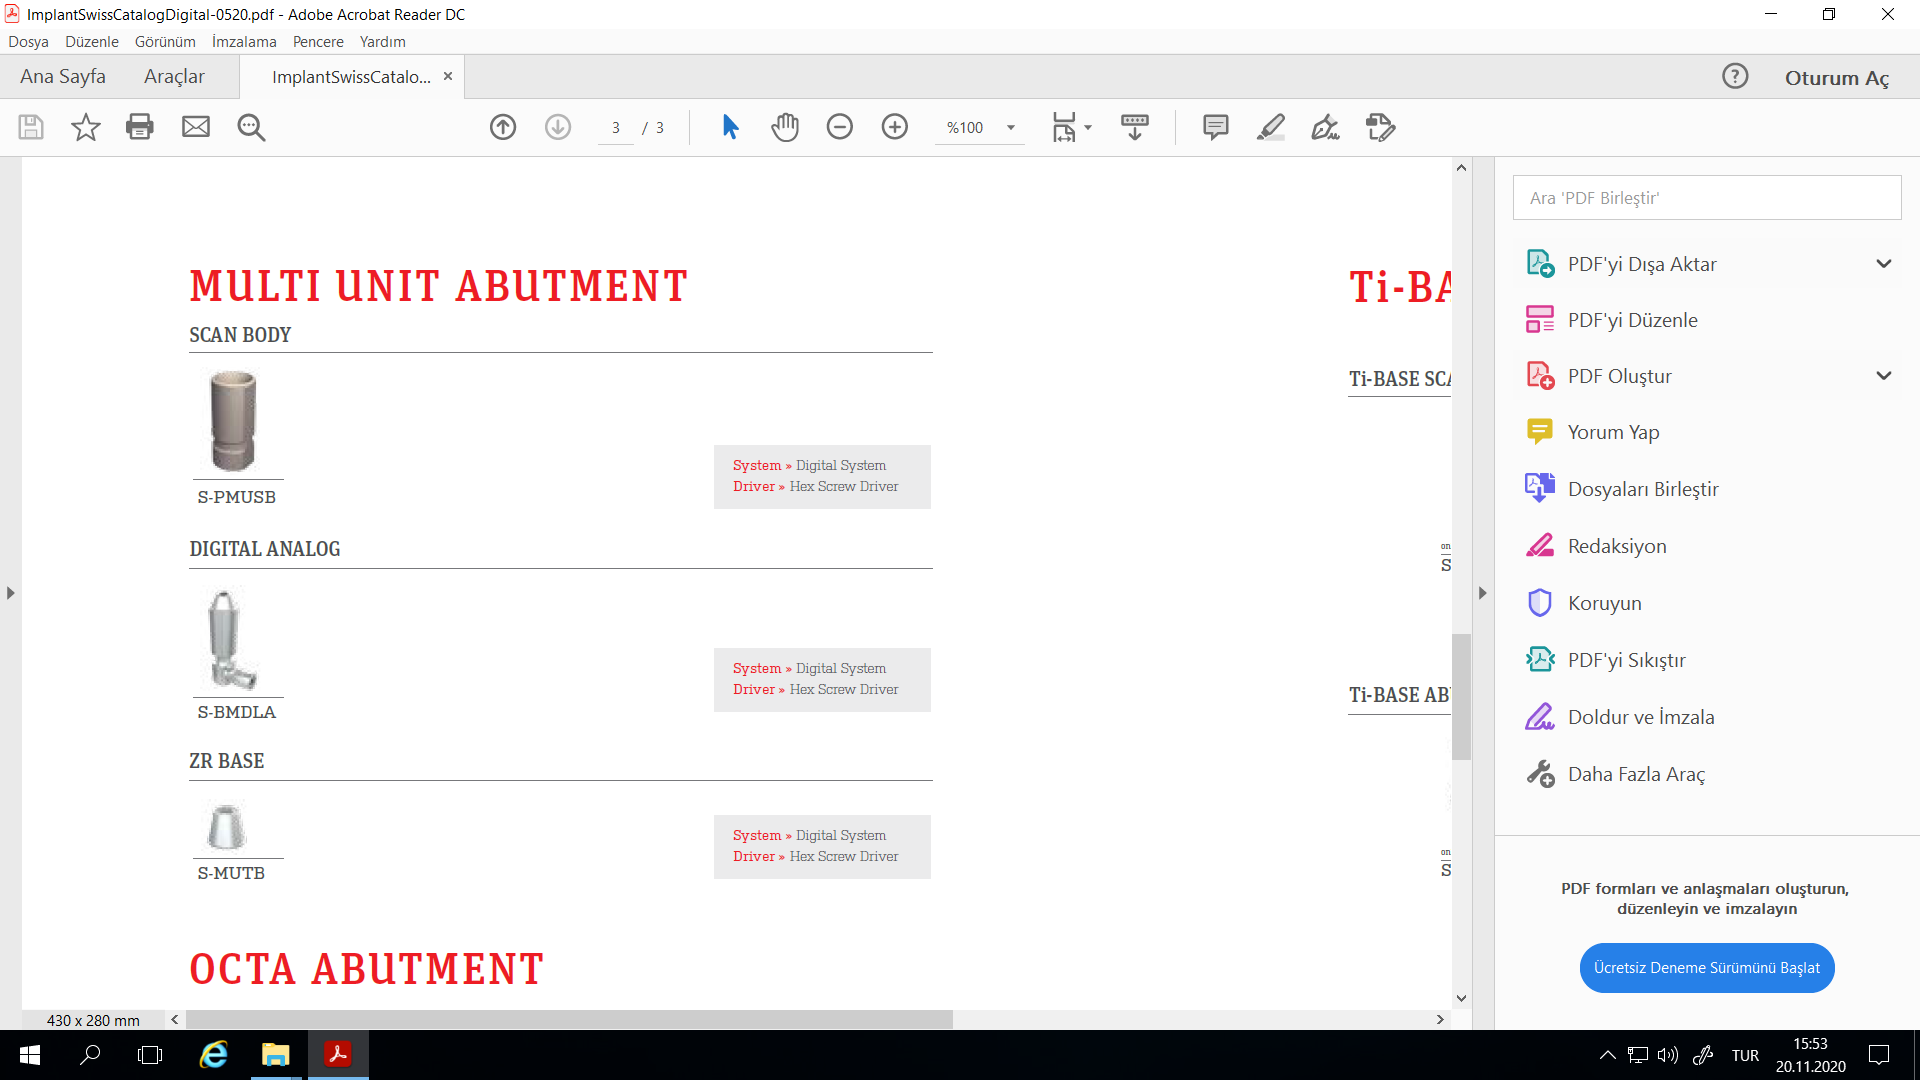Add a comment note icon
The height and width of the screenshot is (1080, 1920).
pyautogui.click(x=1216, y=127)
